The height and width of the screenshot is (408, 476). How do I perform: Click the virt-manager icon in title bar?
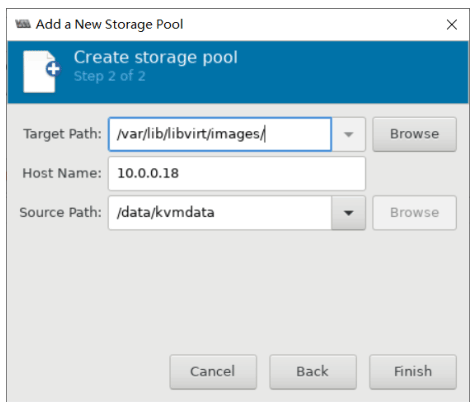[23, 24]
